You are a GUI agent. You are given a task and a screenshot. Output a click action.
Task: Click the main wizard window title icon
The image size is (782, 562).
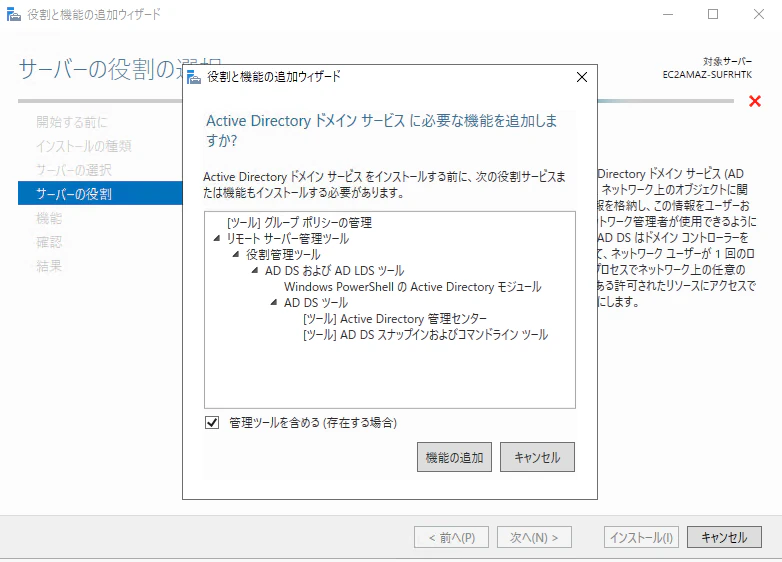(13, 14)
